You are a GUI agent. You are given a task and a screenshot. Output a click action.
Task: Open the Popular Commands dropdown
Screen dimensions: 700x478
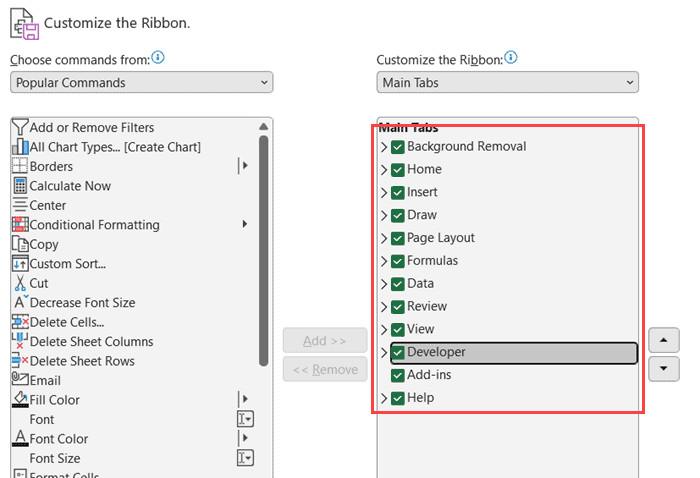click(x=142, y=83)
